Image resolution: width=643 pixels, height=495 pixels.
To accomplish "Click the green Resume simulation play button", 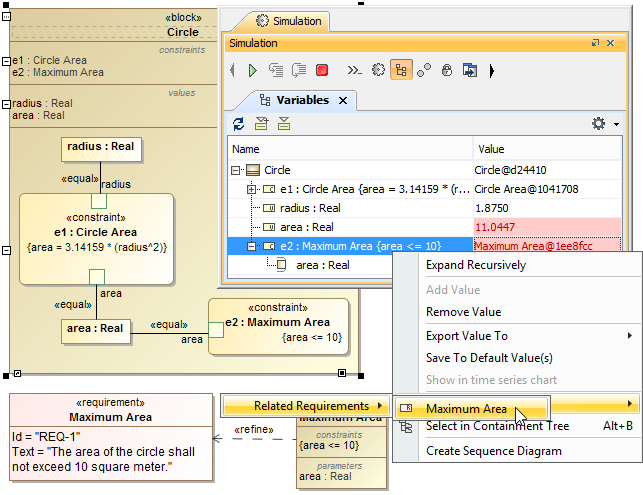I will 253,70.
